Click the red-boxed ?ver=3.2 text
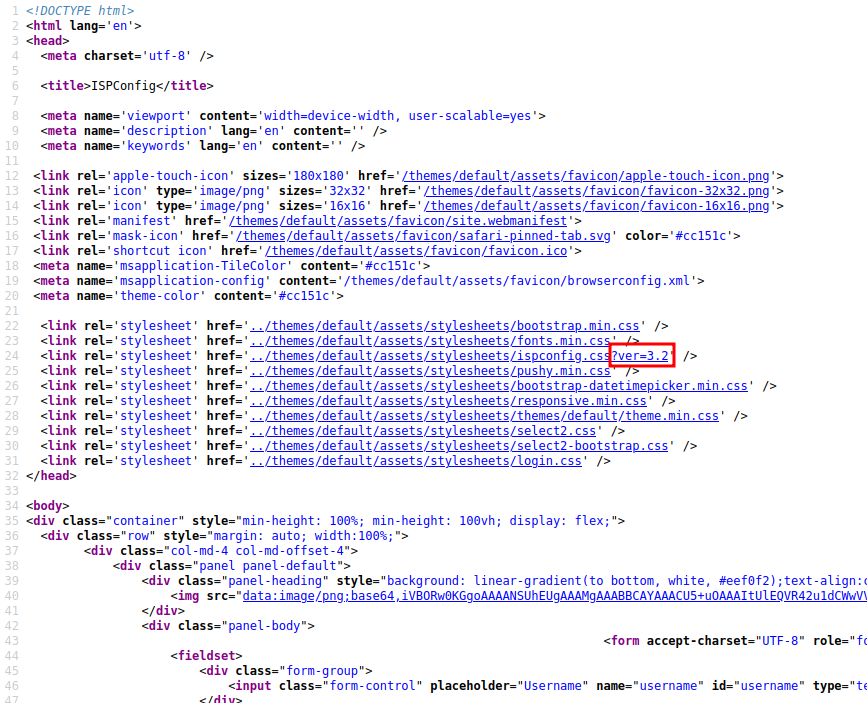This screenshot has width=867, height=703. [643, 356]
